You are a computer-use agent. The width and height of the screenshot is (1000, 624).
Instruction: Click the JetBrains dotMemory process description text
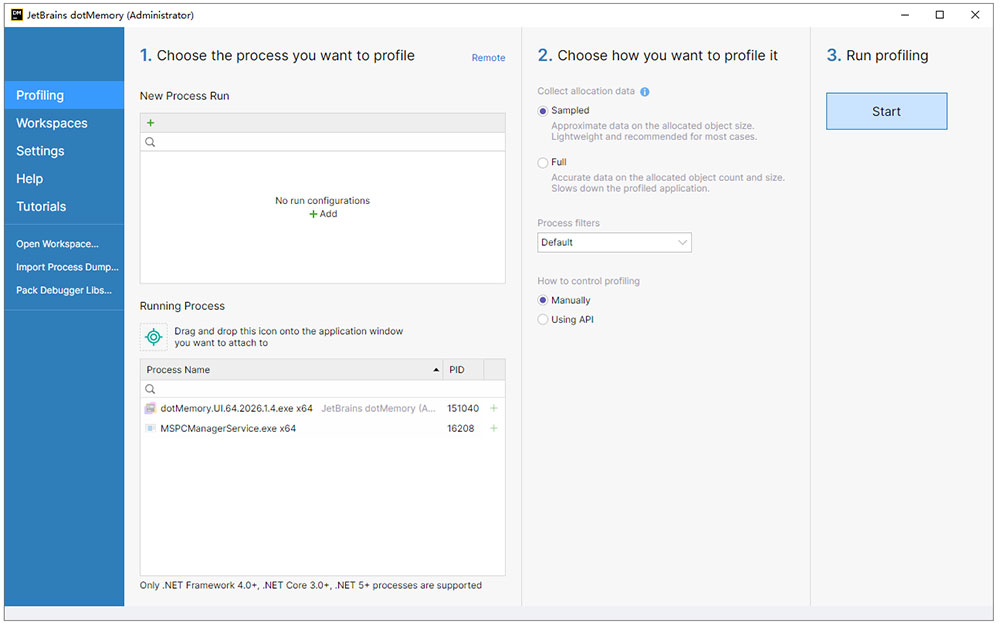pyautogui.click(x=378, y=408)
